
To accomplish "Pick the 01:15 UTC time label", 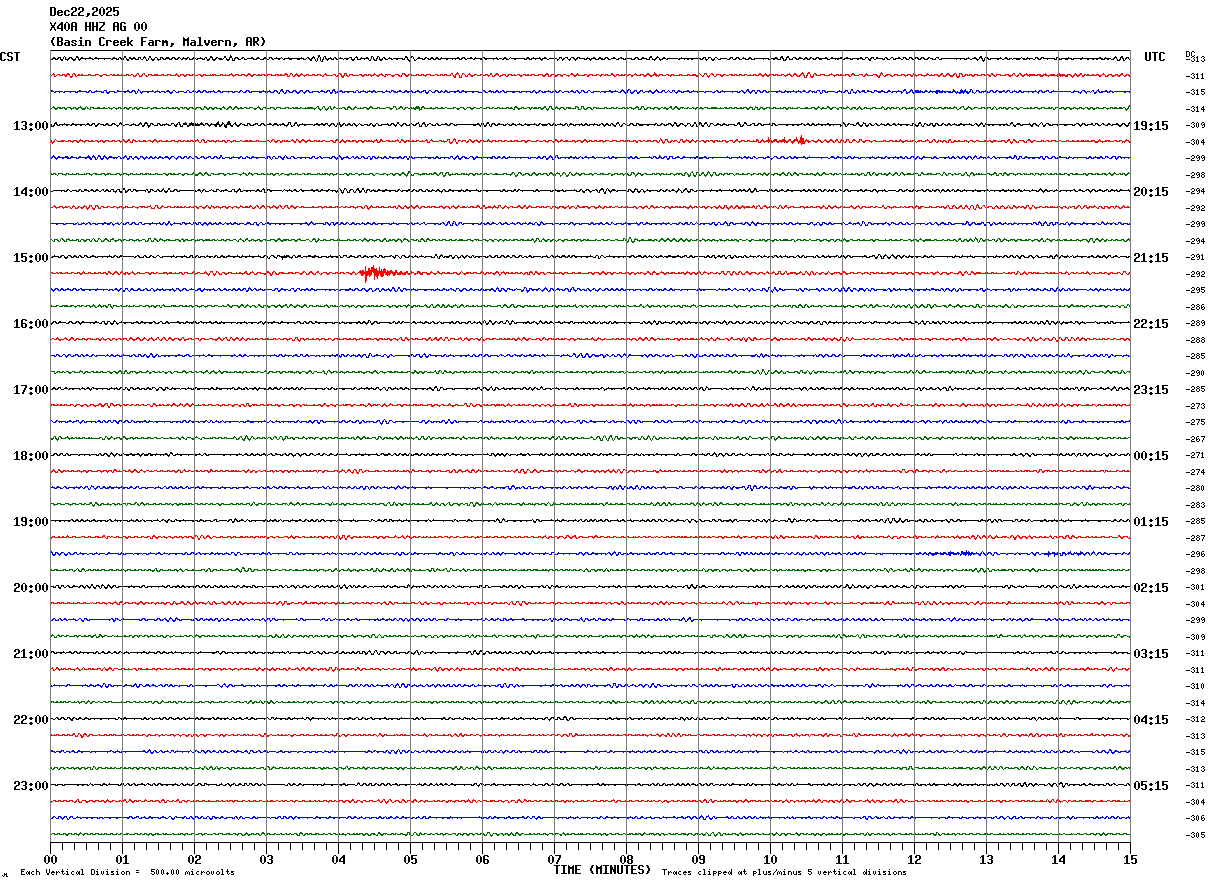I will (x=1150, y=522).
